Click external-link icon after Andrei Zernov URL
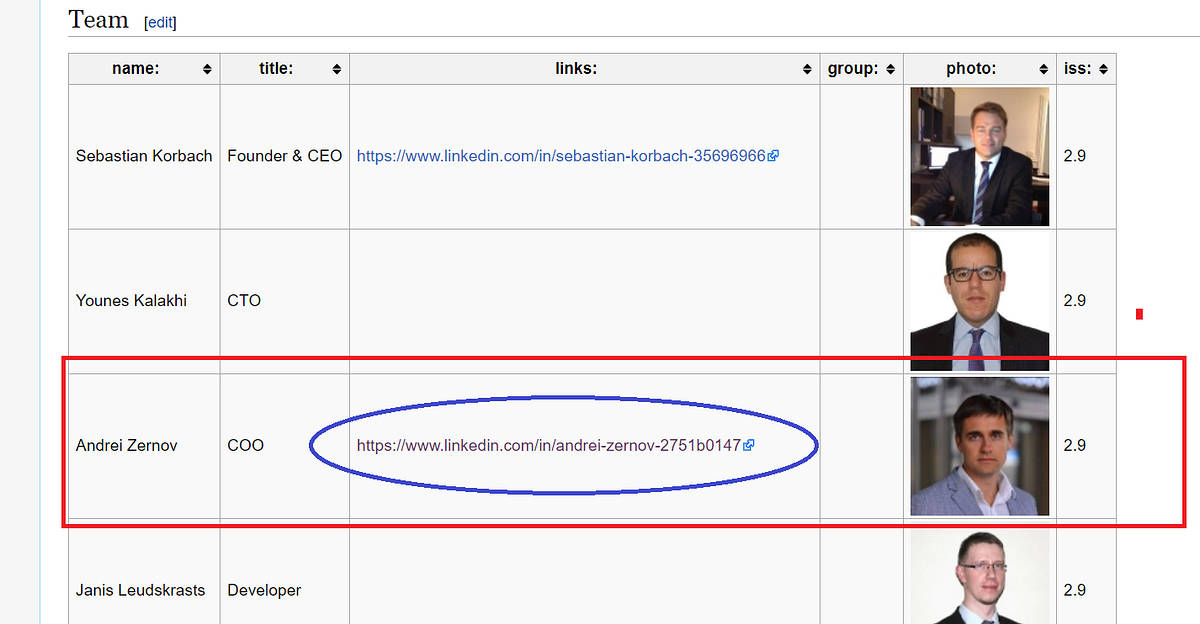The height and width of the screenshot is (624, 1200). (x=748, y=445)
